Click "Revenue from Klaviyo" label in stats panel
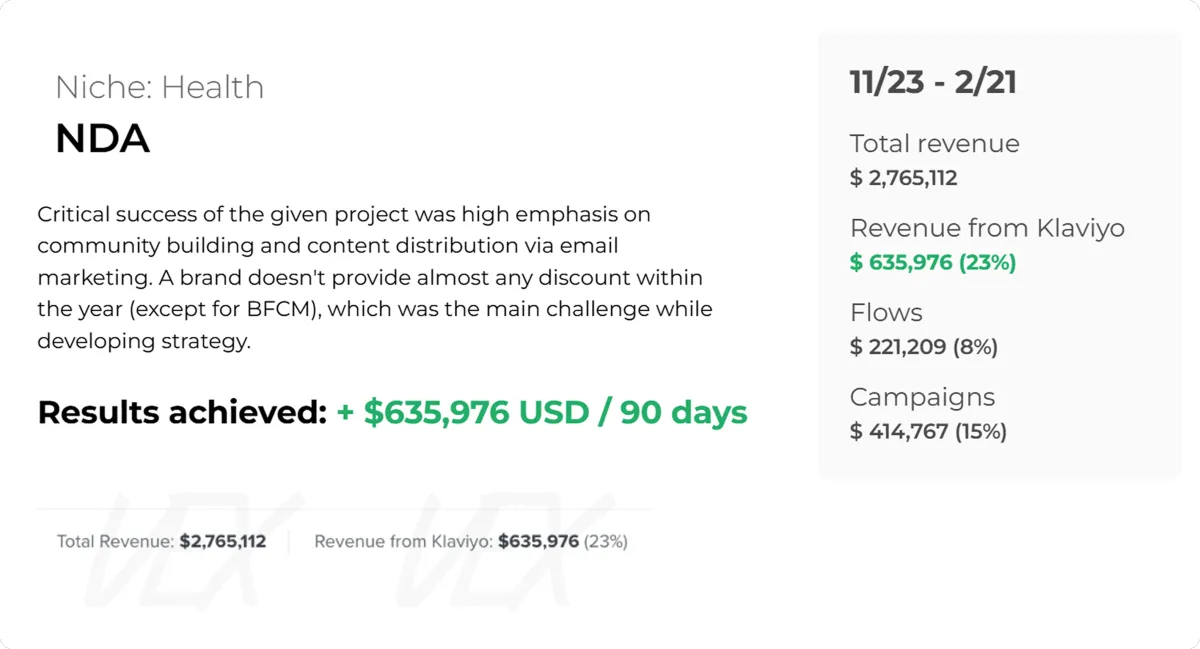 [987, 228]
